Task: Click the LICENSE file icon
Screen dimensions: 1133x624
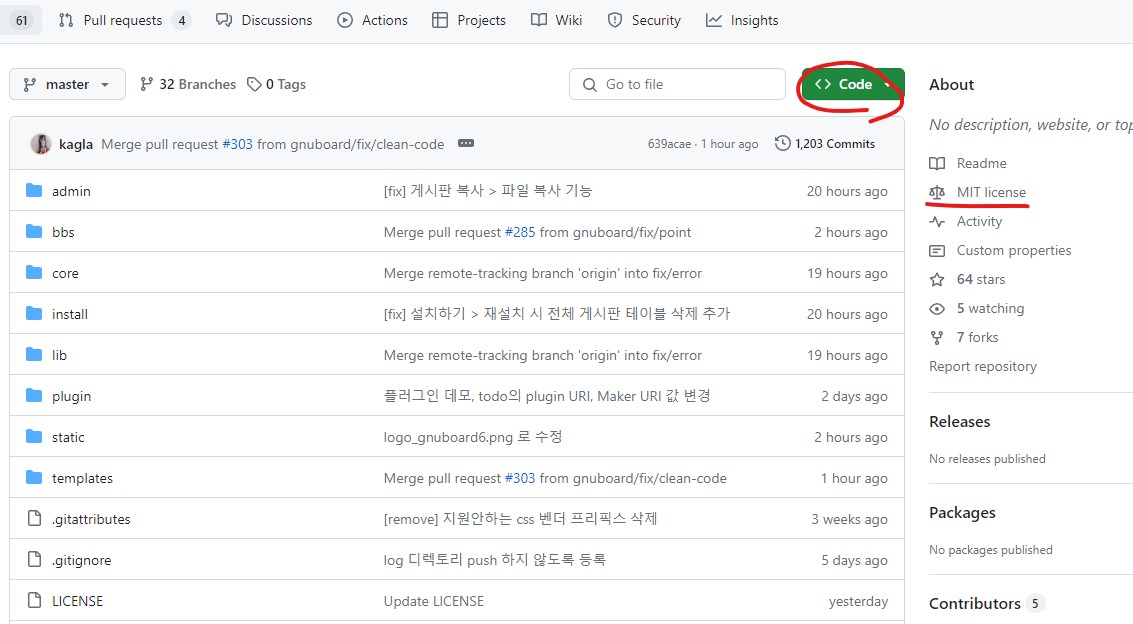Action: click(x=34, y=600)
